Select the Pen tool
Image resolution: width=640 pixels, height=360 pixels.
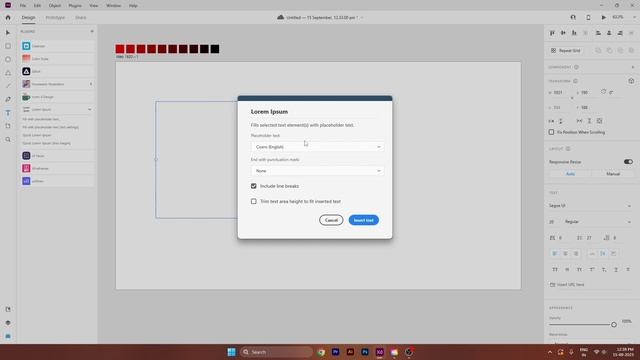(x=8, y=99)
